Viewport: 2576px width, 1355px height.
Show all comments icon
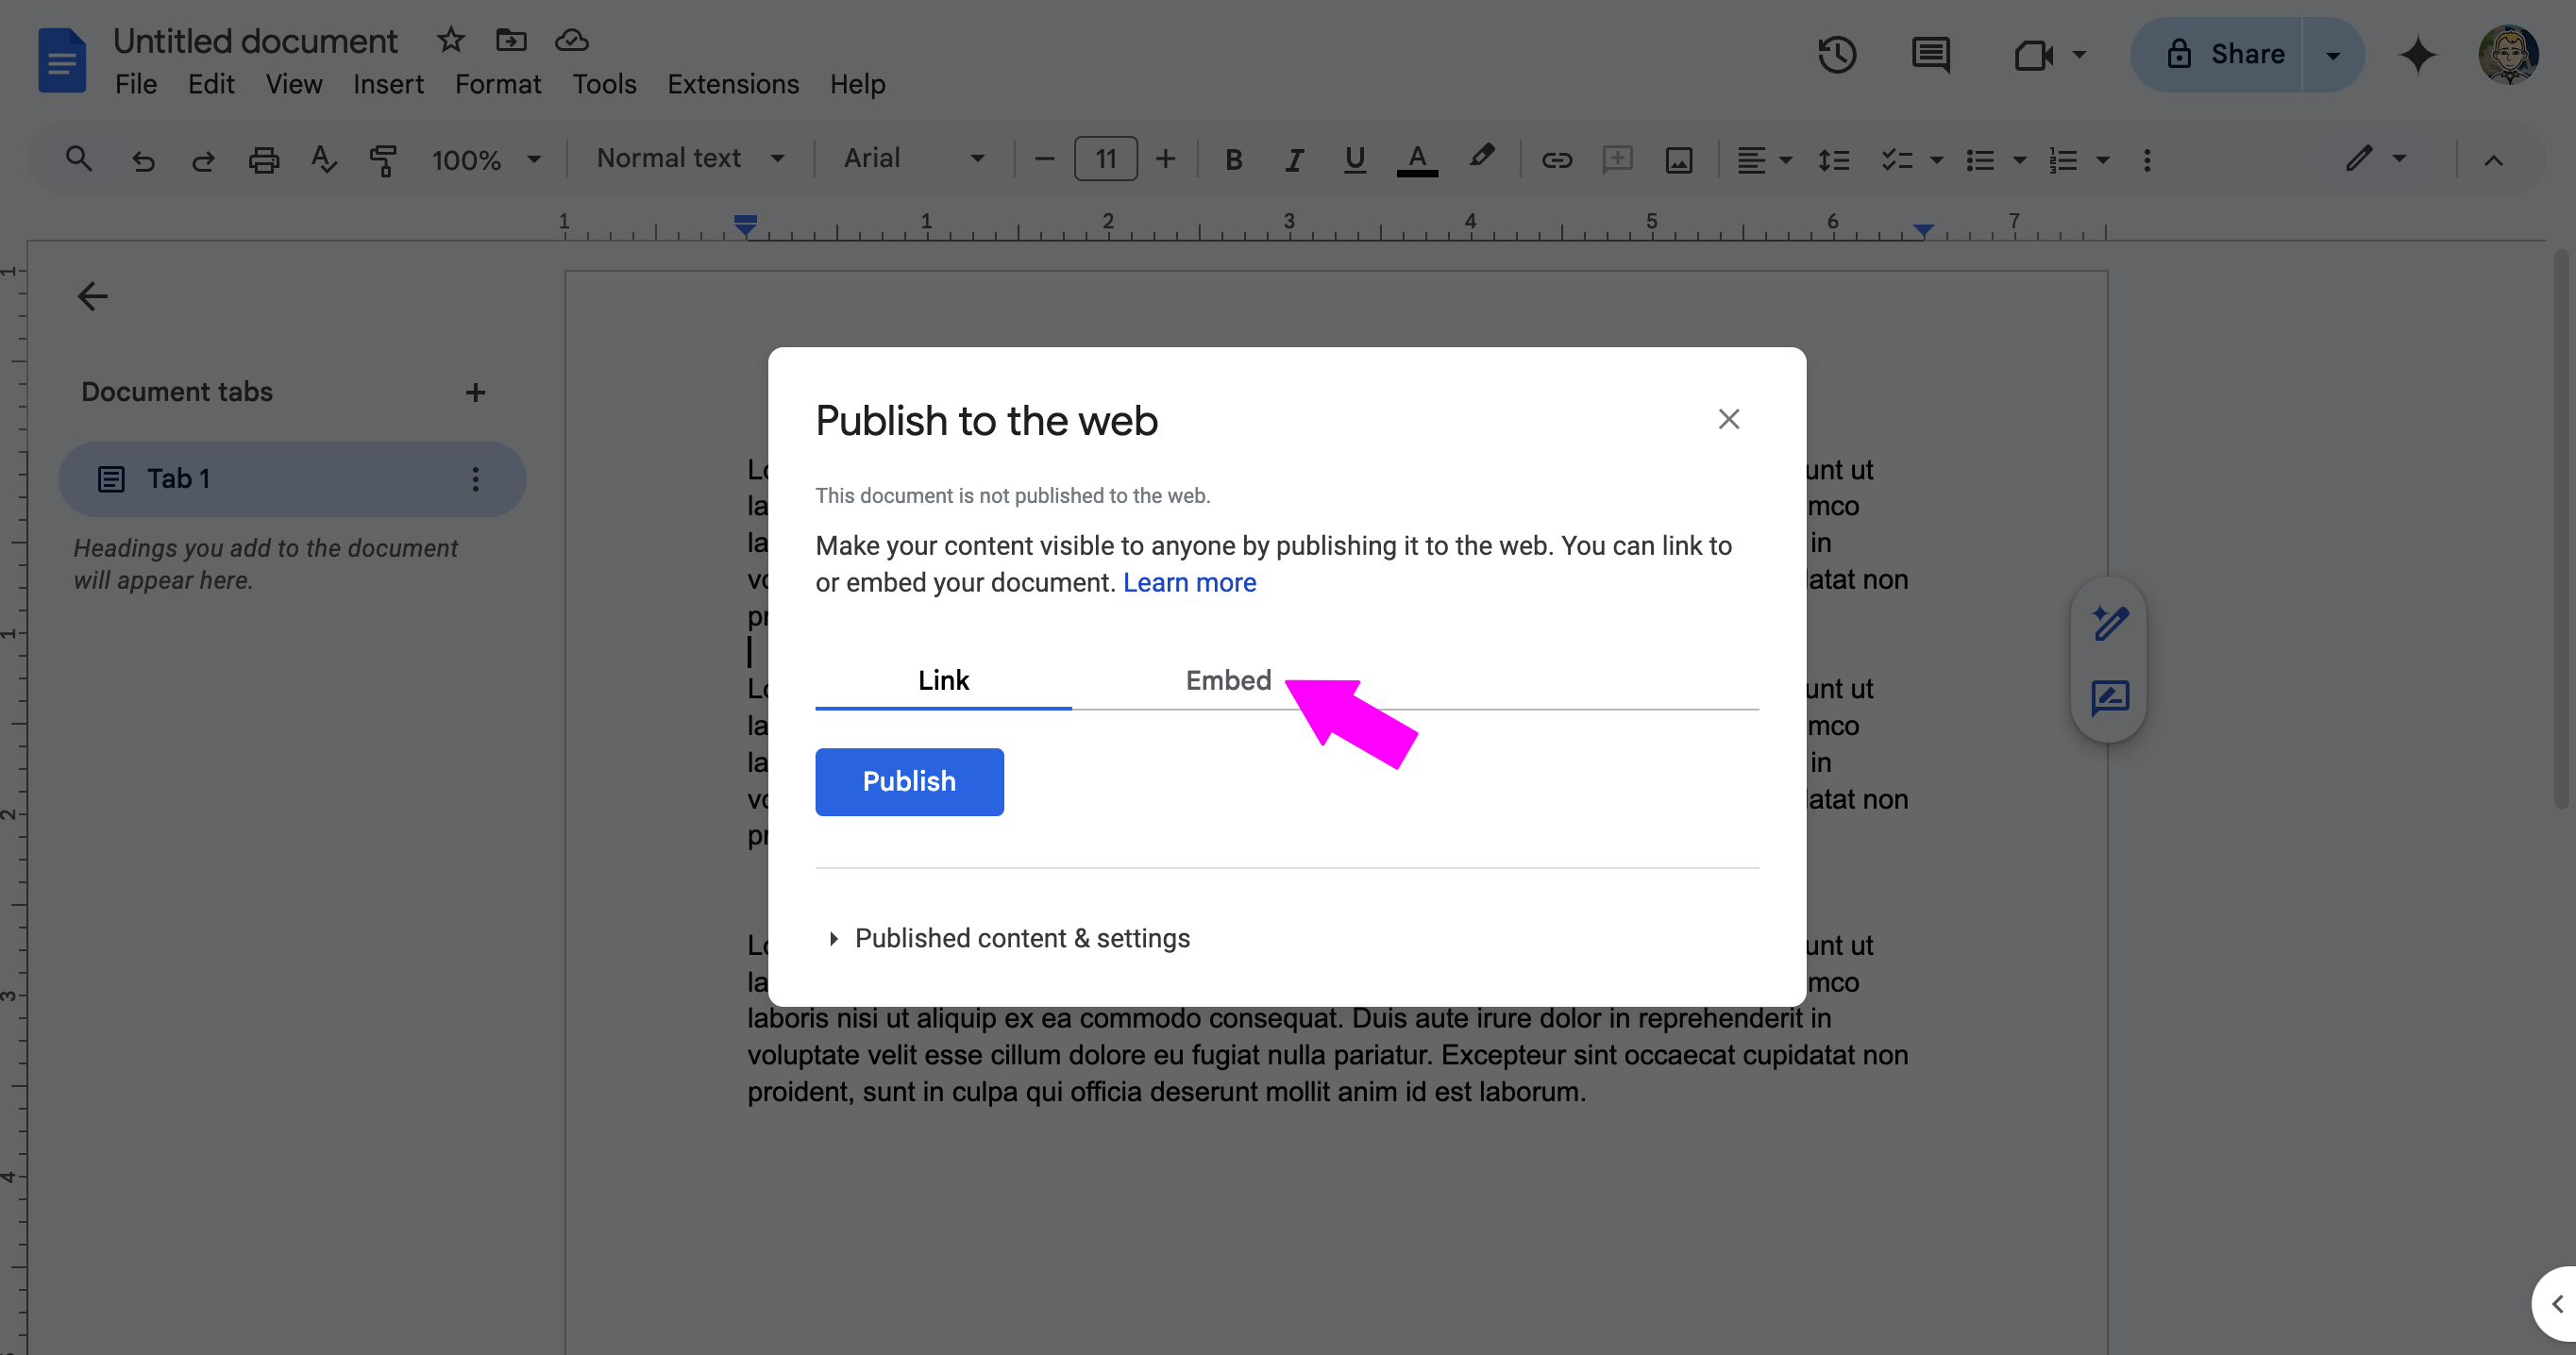(1930, 54)
